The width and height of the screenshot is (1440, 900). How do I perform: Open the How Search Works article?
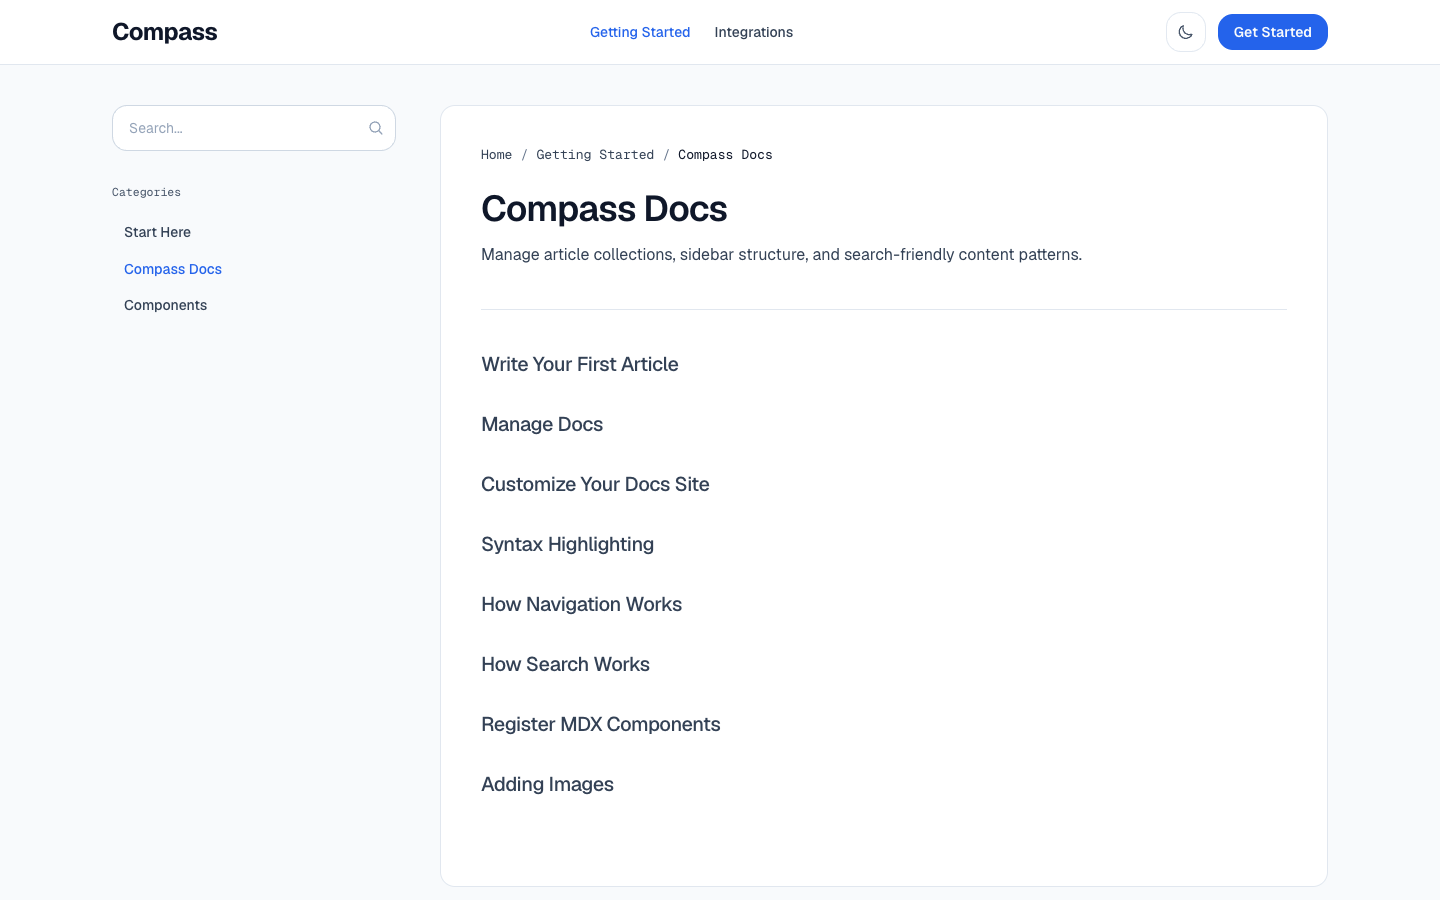click(x=565, y=664)
